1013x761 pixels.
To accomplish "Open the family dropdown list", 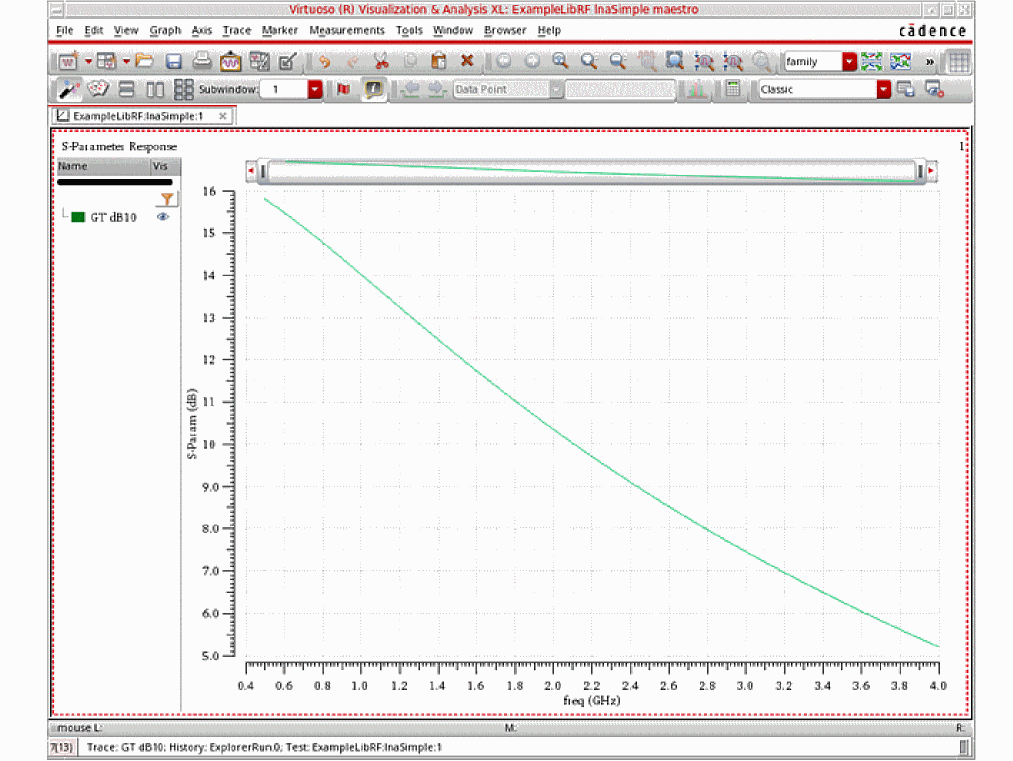I will tap(849, 62).
